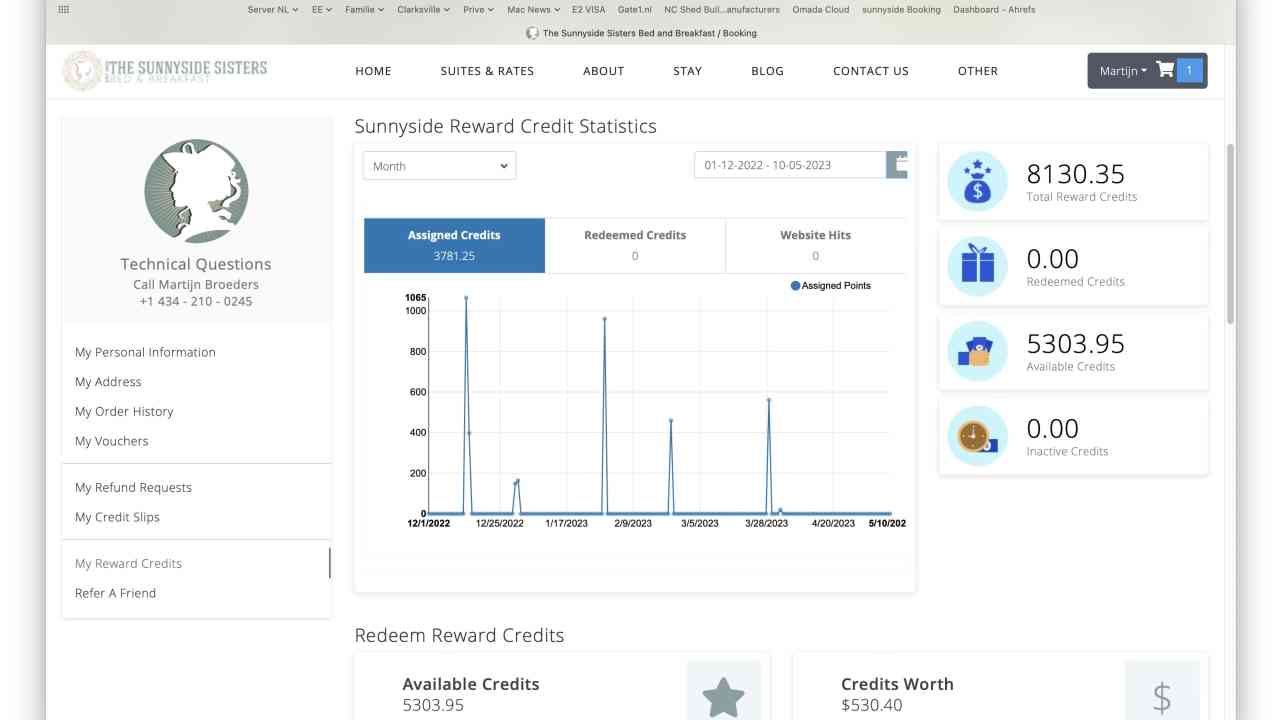Open My Credit Slips link
Viewport: 1280px width, 720px height.
point(117,517)
